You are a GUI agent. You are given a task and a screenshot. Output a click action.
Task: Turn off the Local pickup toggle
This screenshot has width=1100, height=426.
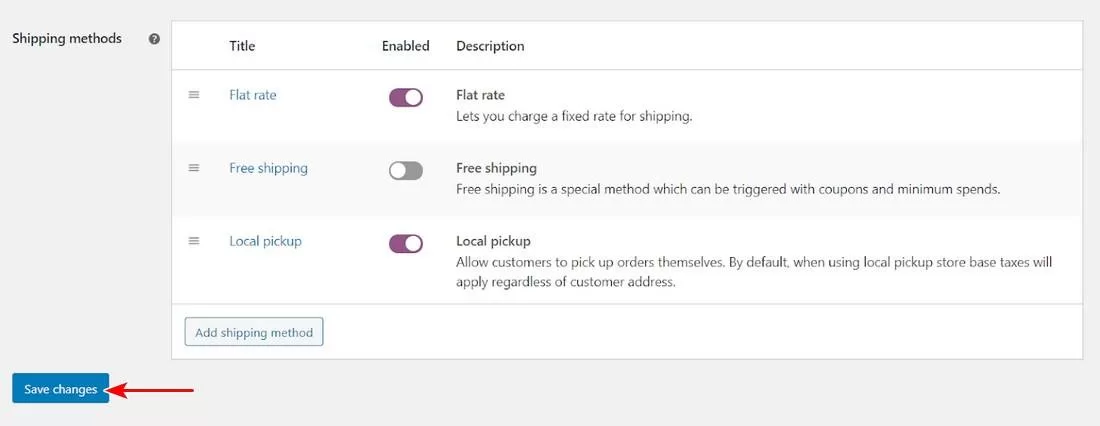coord(406,243)
